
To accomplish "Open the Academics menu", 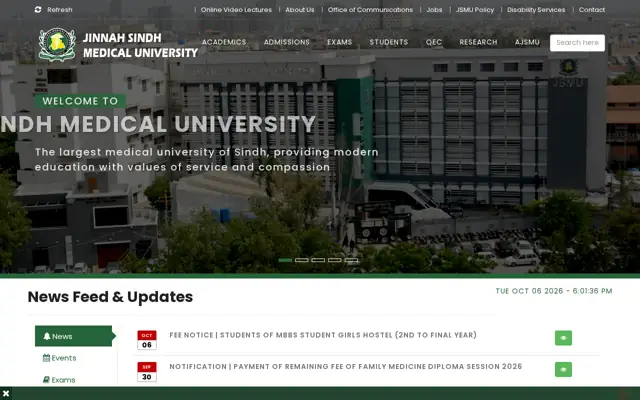I will pyautogui.click(x=224, y=42).
